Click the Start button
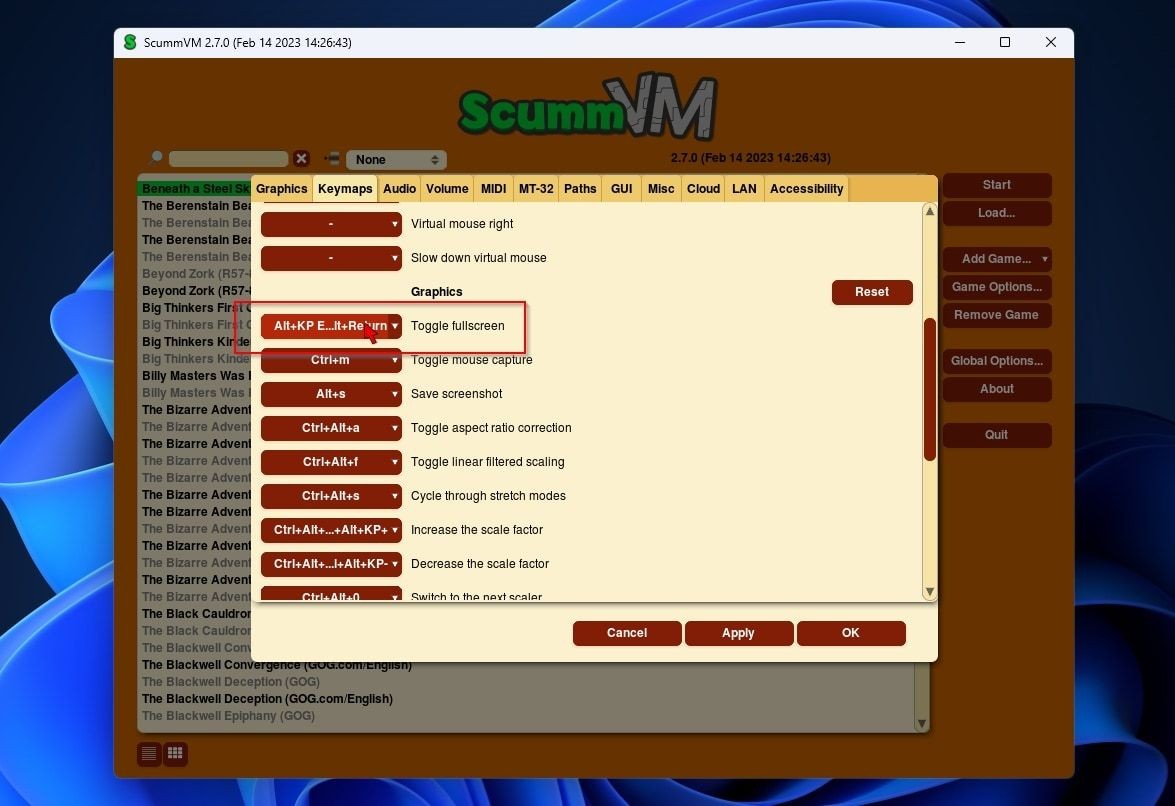 pyautogui.click(x=997, y=185)
